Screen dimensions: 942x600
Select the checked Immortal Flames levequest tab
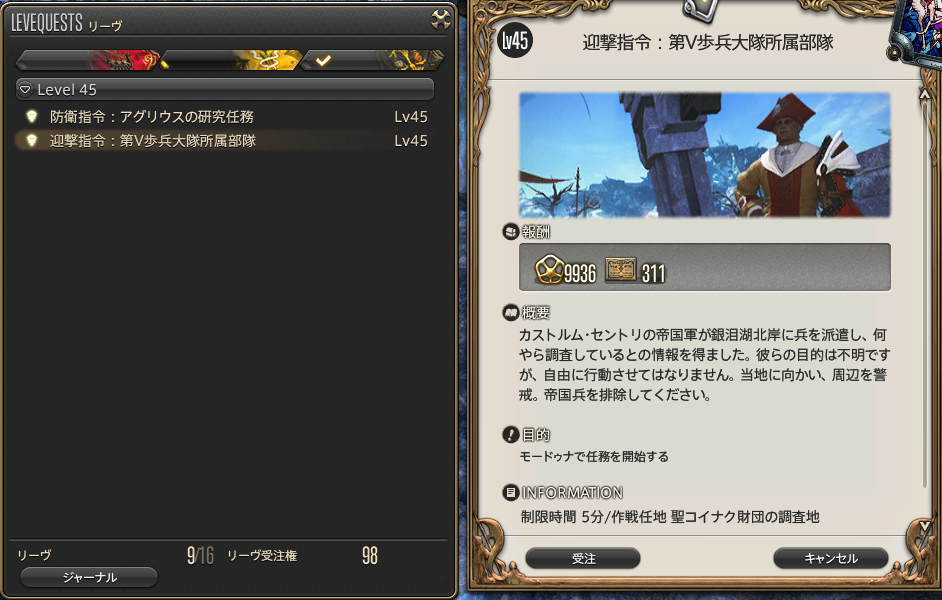tap(372, 60)
